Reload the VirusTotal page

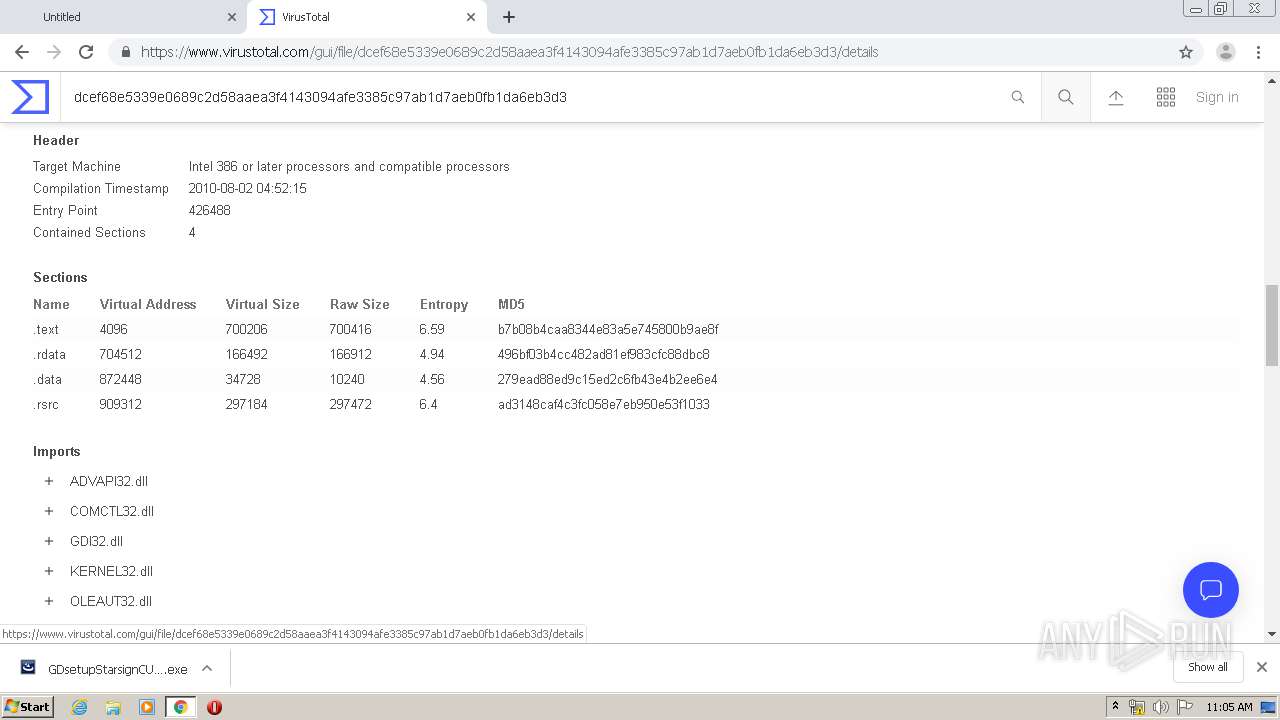pos(86,52)
